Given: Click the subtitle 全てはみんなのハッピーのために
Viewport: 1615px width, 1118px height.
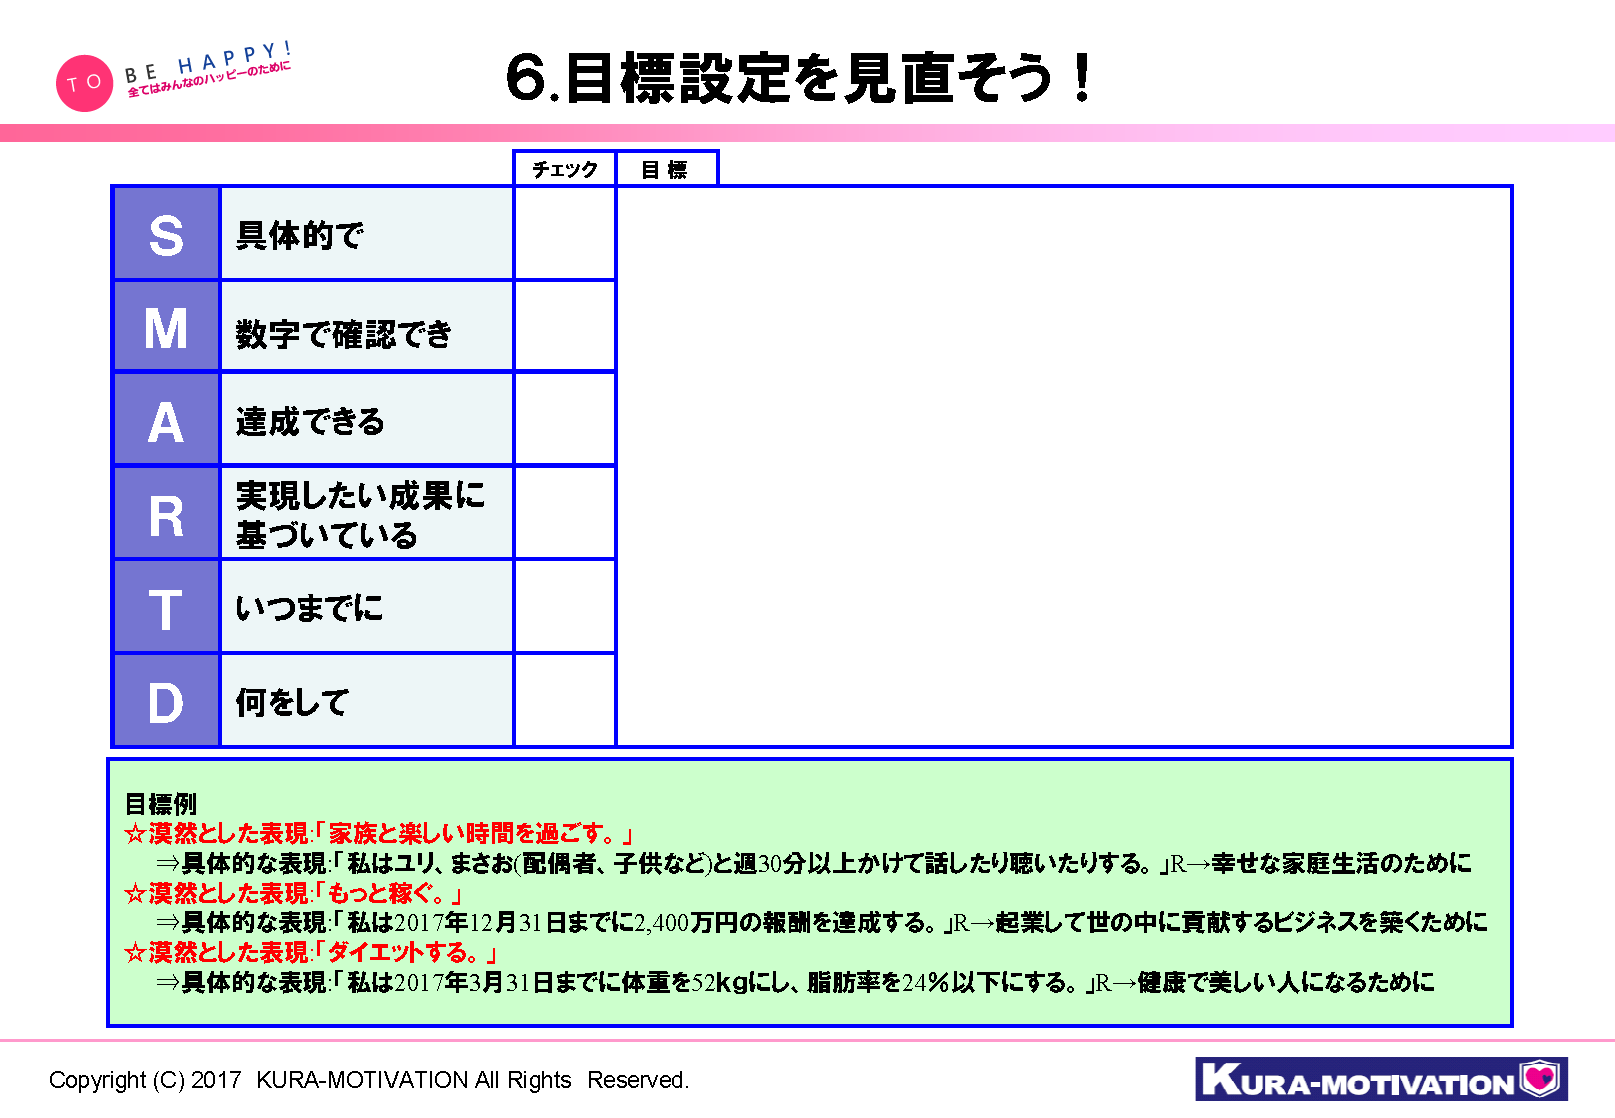Looking at the screenshot, I should [x=209, y=79].
